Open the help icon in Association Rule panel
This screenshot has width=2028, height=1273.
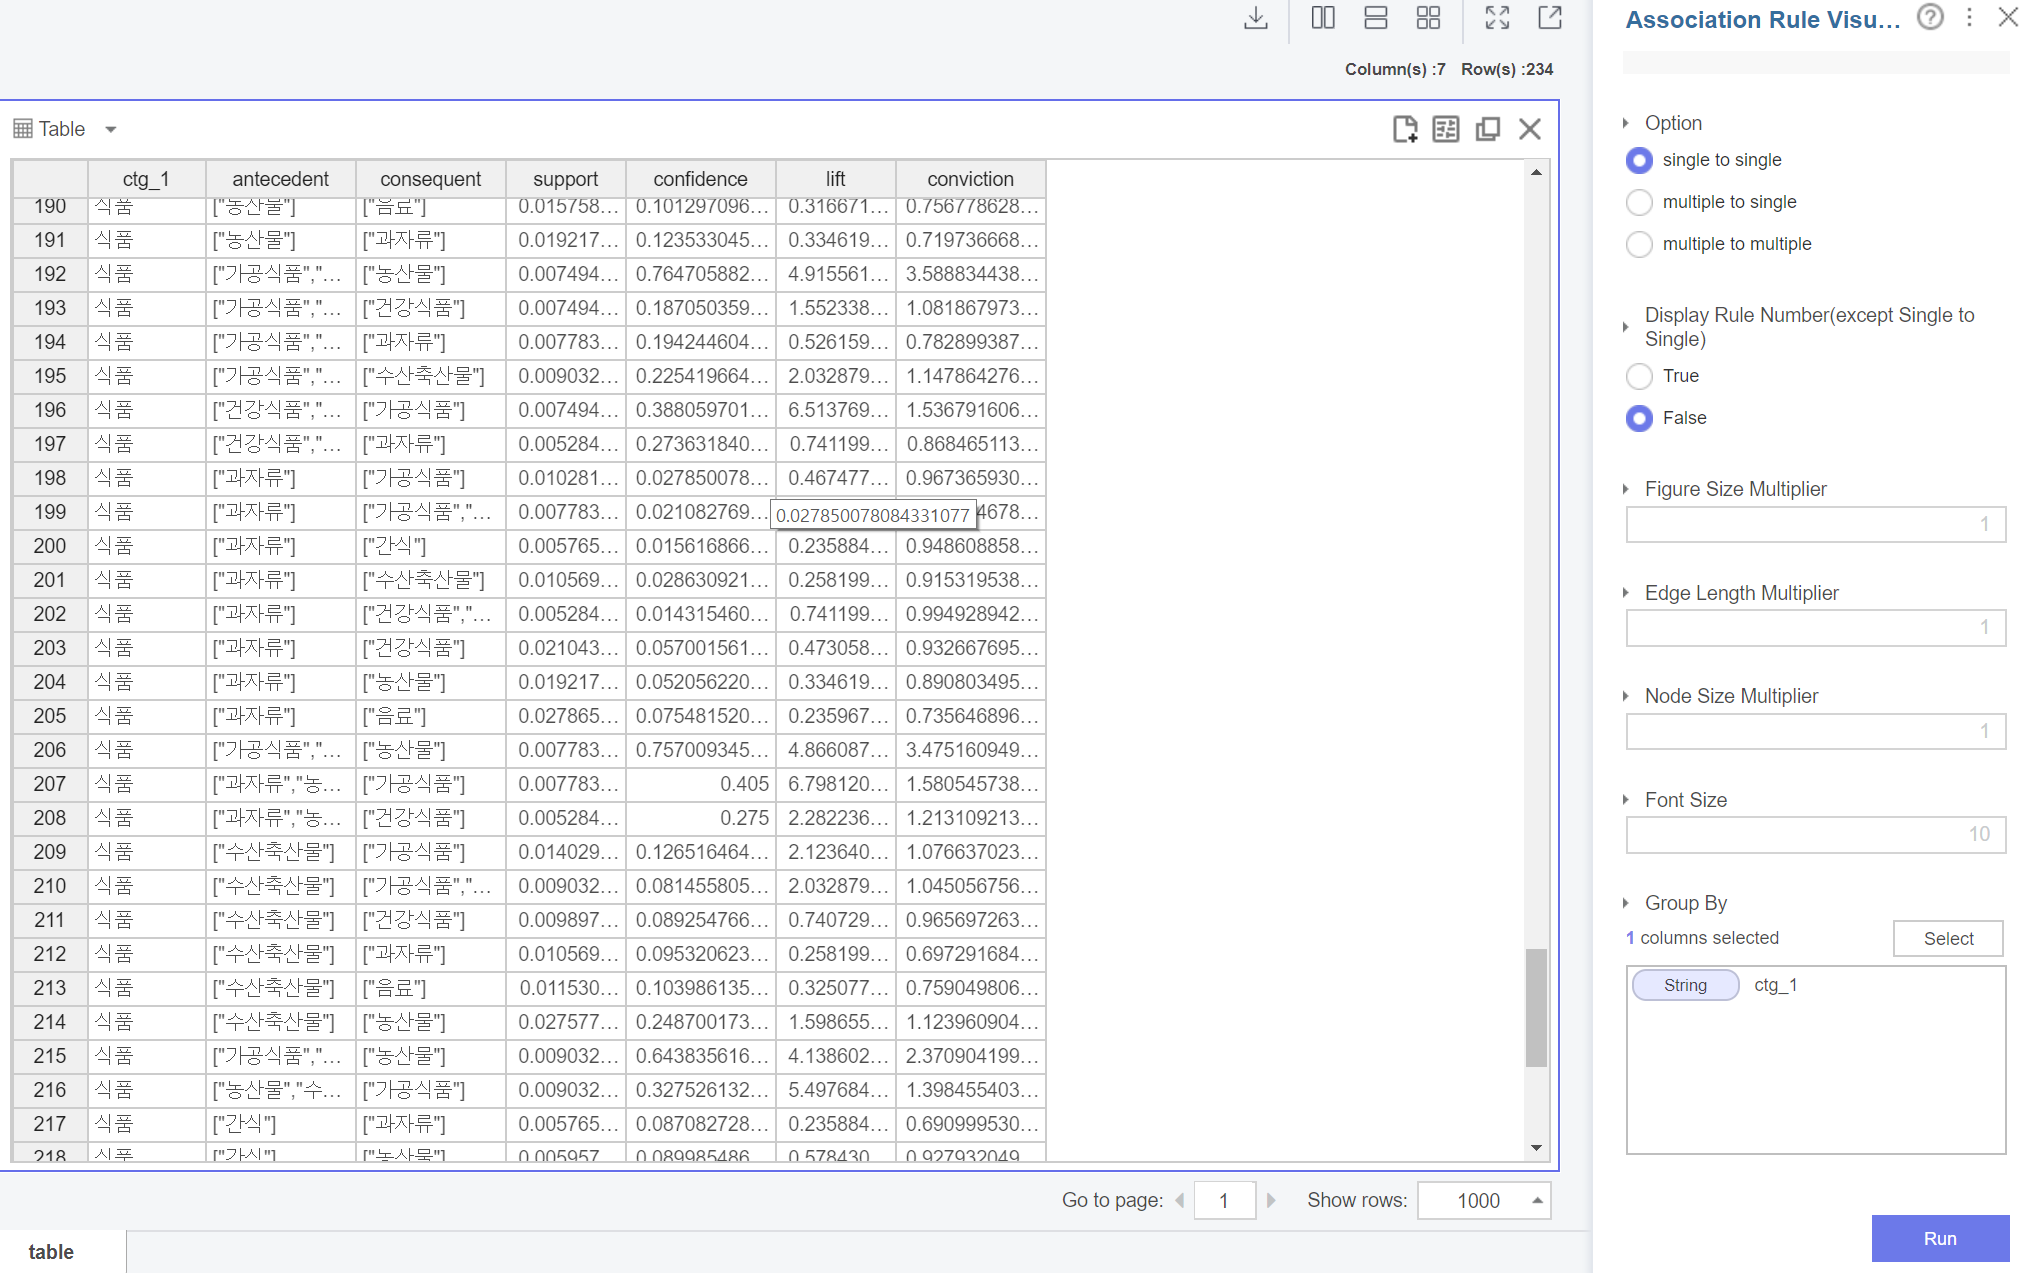pos(1930,17)
